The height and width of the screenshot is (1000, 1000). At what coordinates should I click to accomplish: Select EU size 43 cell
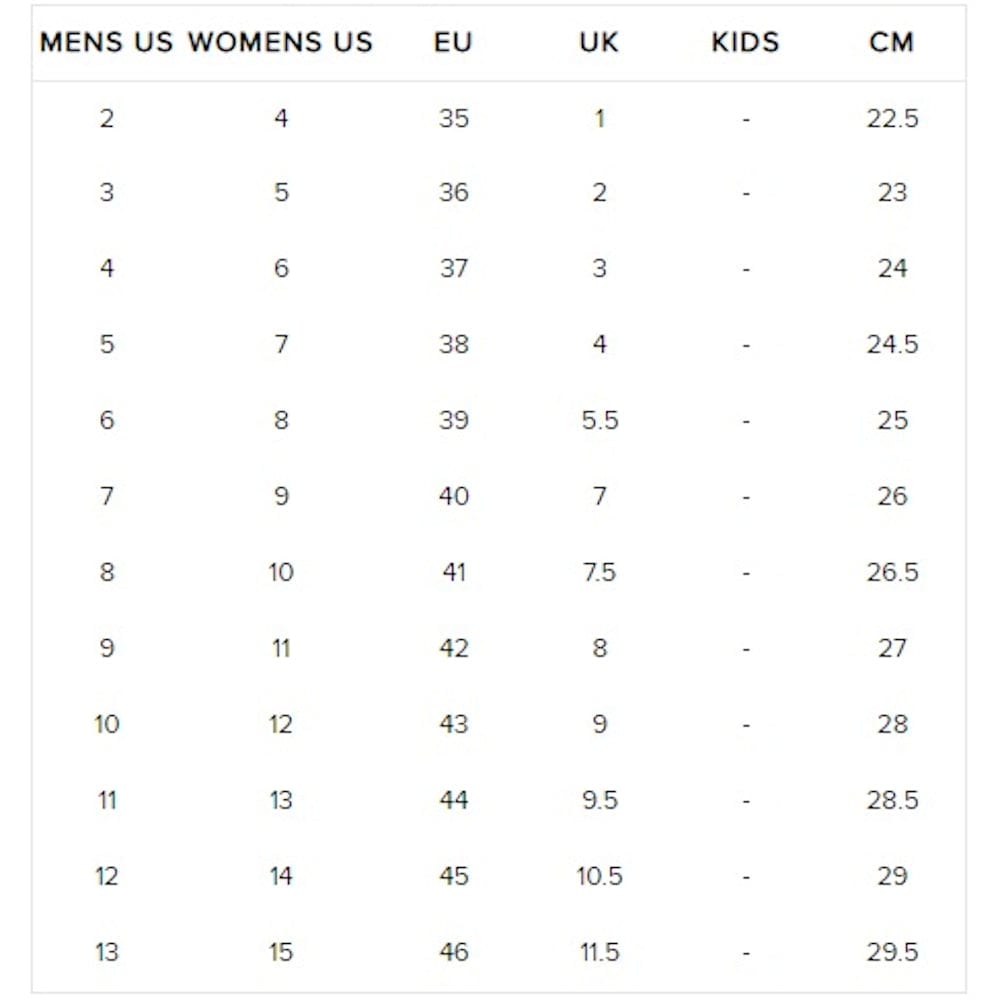tap(453, 724)
